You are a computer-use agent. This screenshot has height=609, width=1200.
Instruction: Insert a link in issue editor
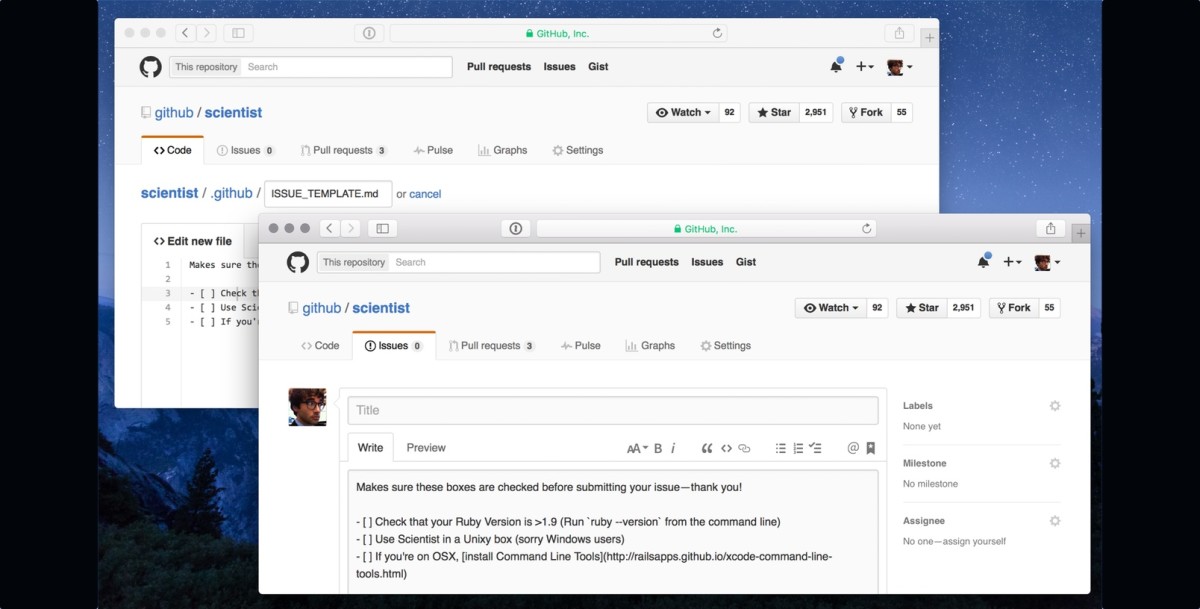[744, 449]
